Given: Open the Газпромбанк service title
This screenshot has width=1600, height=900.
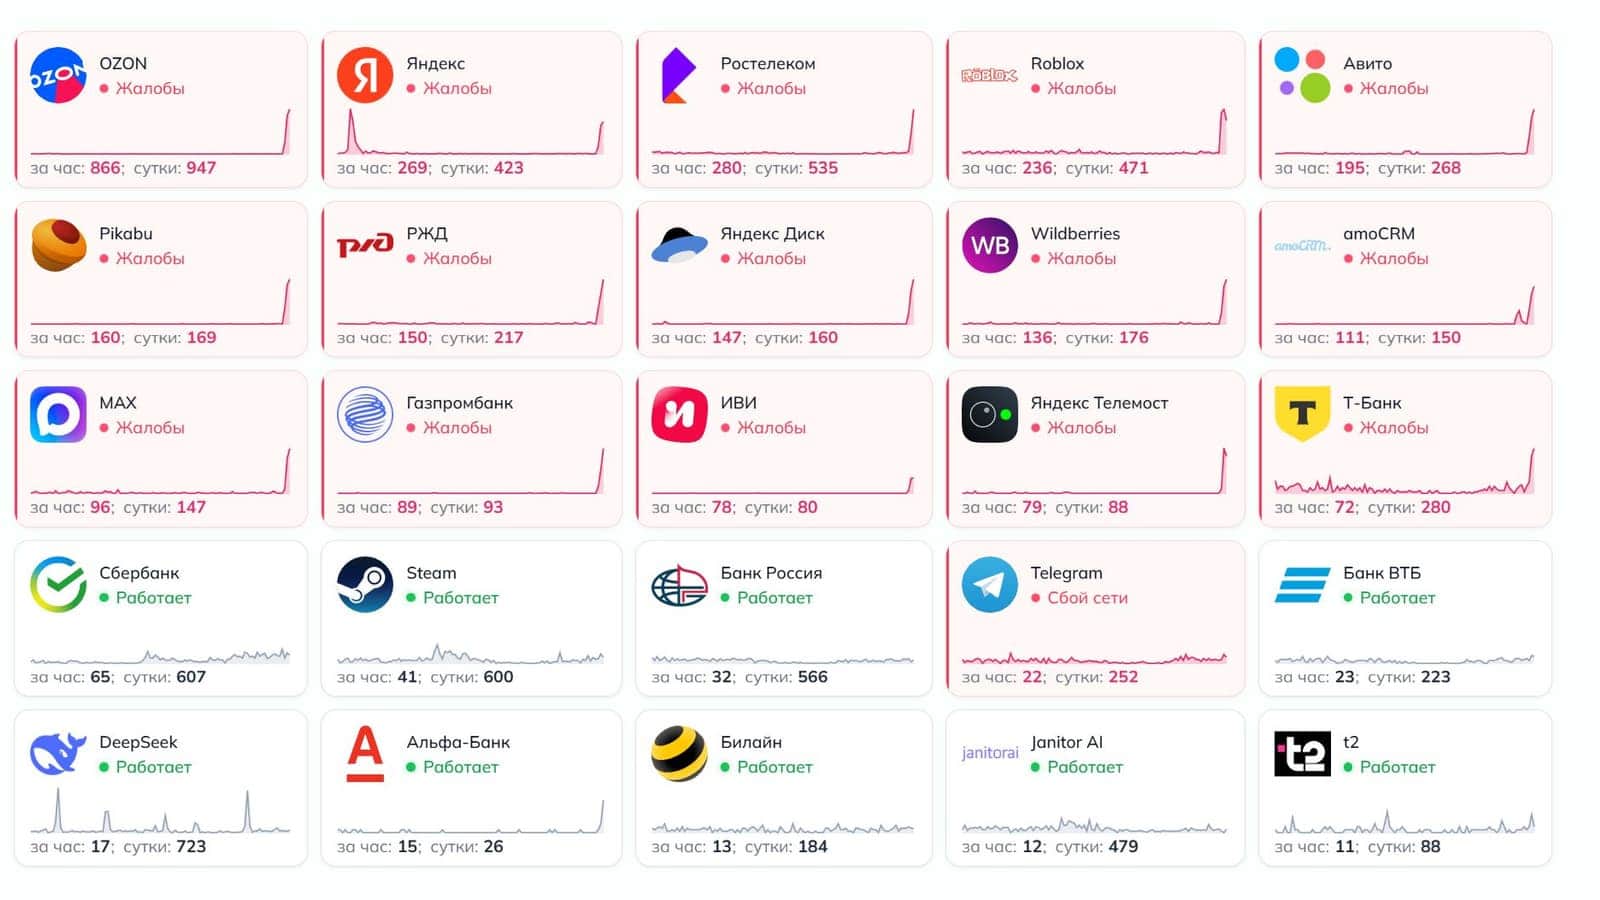Looking at the screenshot, I should (x=459, y=402).
